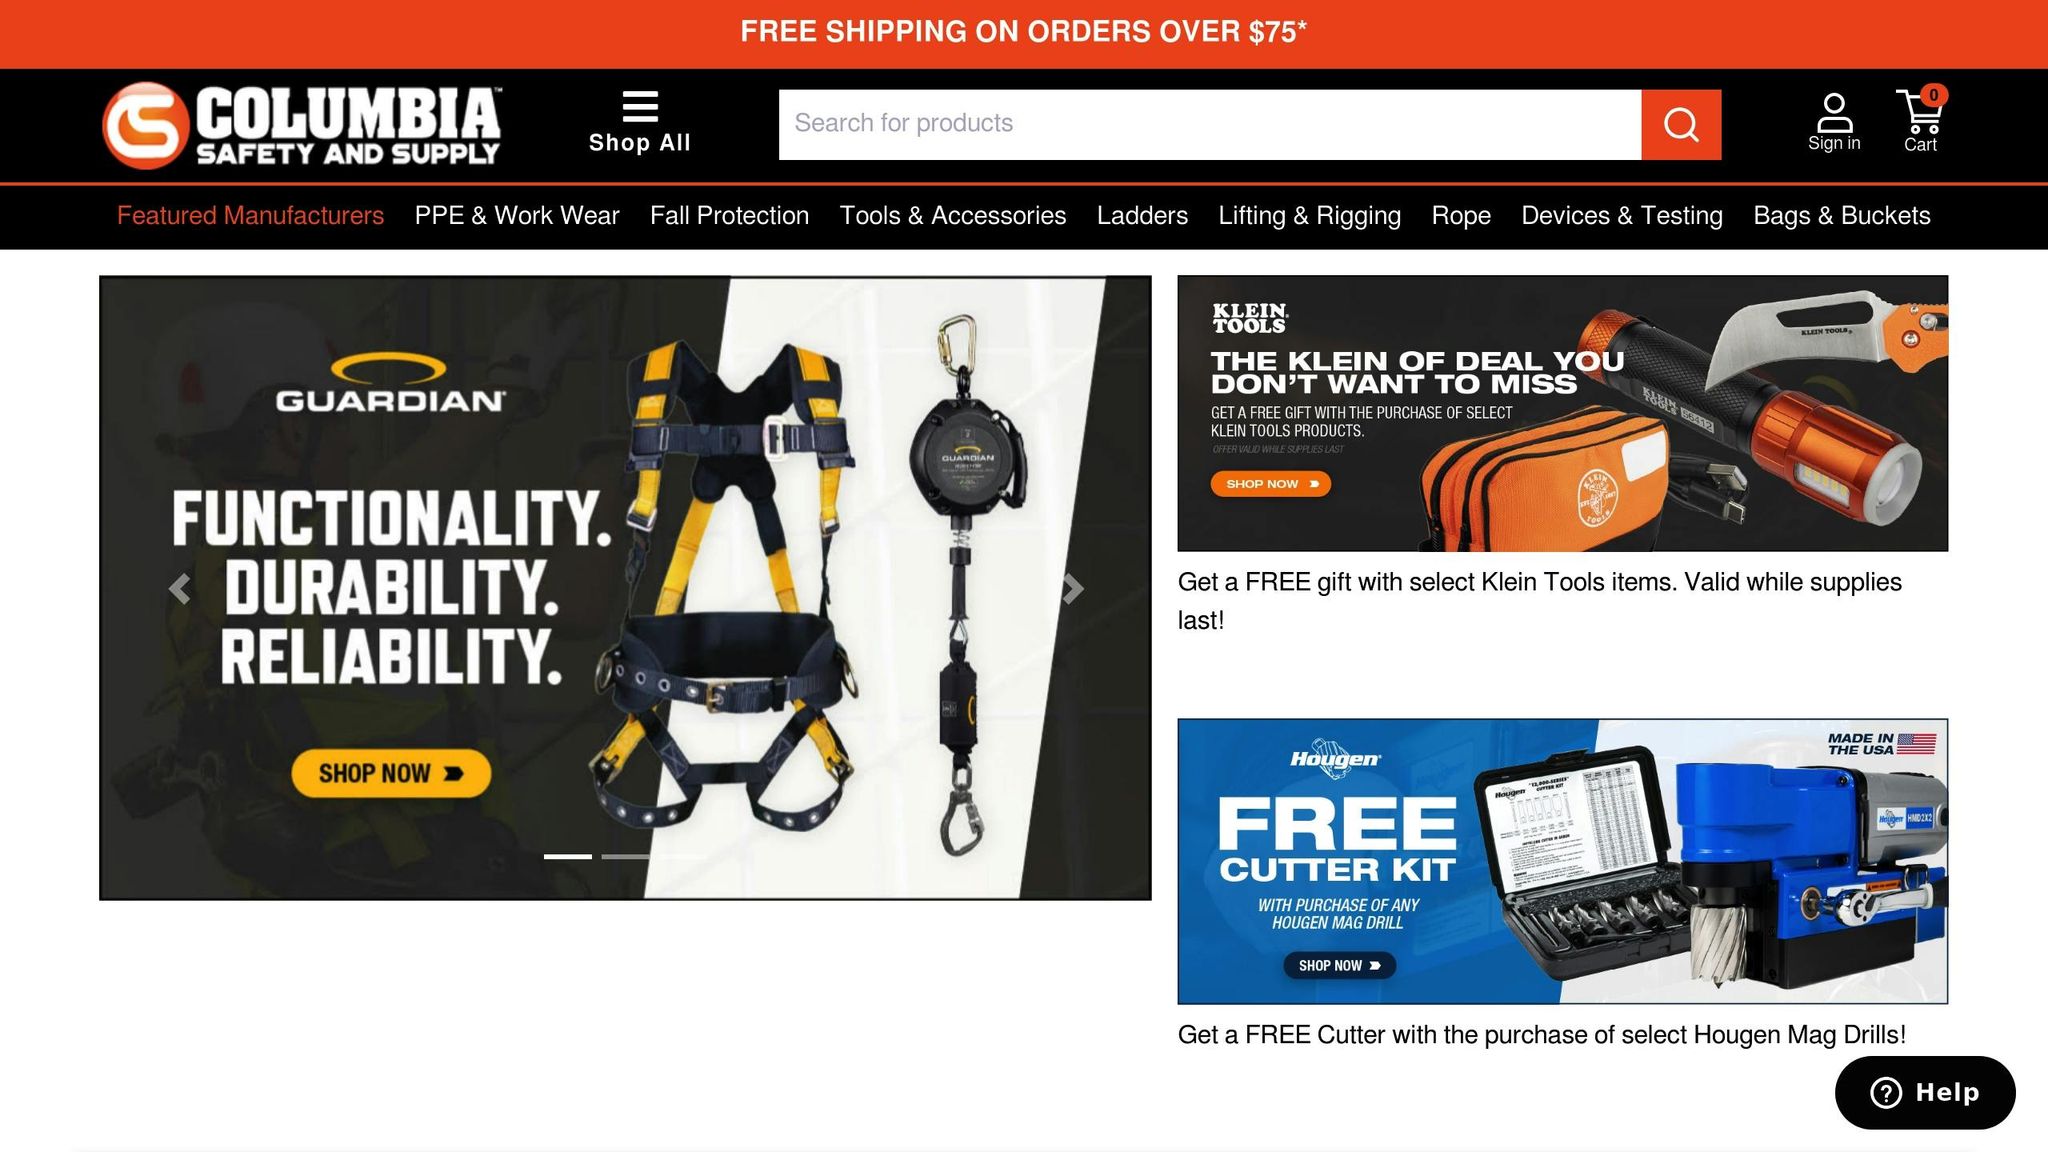The width and height of the screenshot is (2048, 1152).
Task: Expand the Featured Manufacturers menu
Action: pos(250,215)
